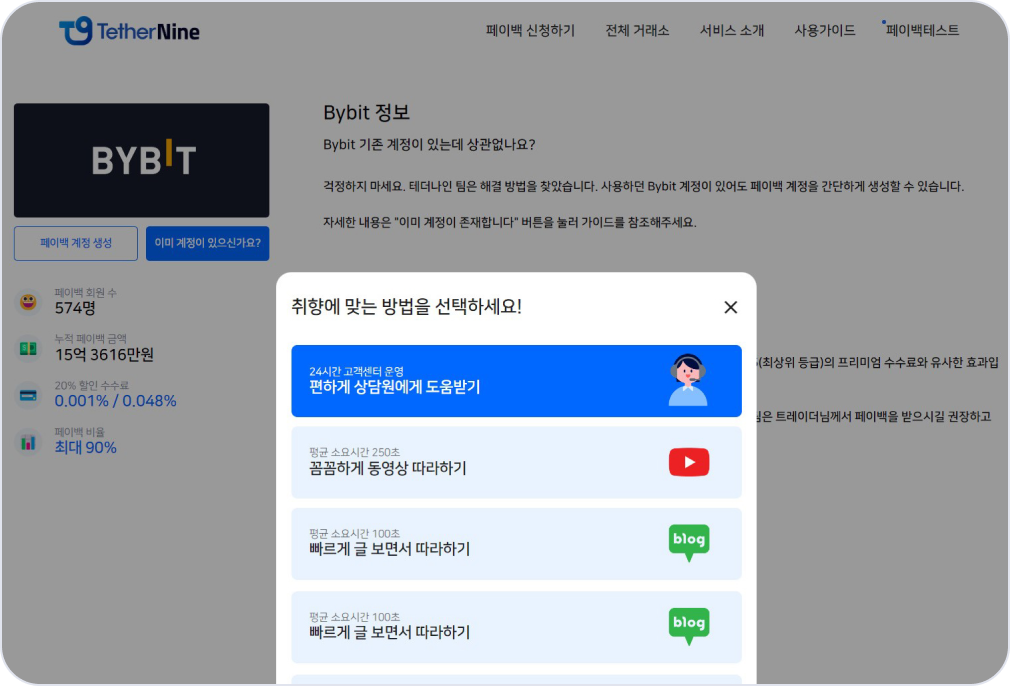Open 사용가이드 from the top menu
The image size is (1010, 686).
coord(824,31)
